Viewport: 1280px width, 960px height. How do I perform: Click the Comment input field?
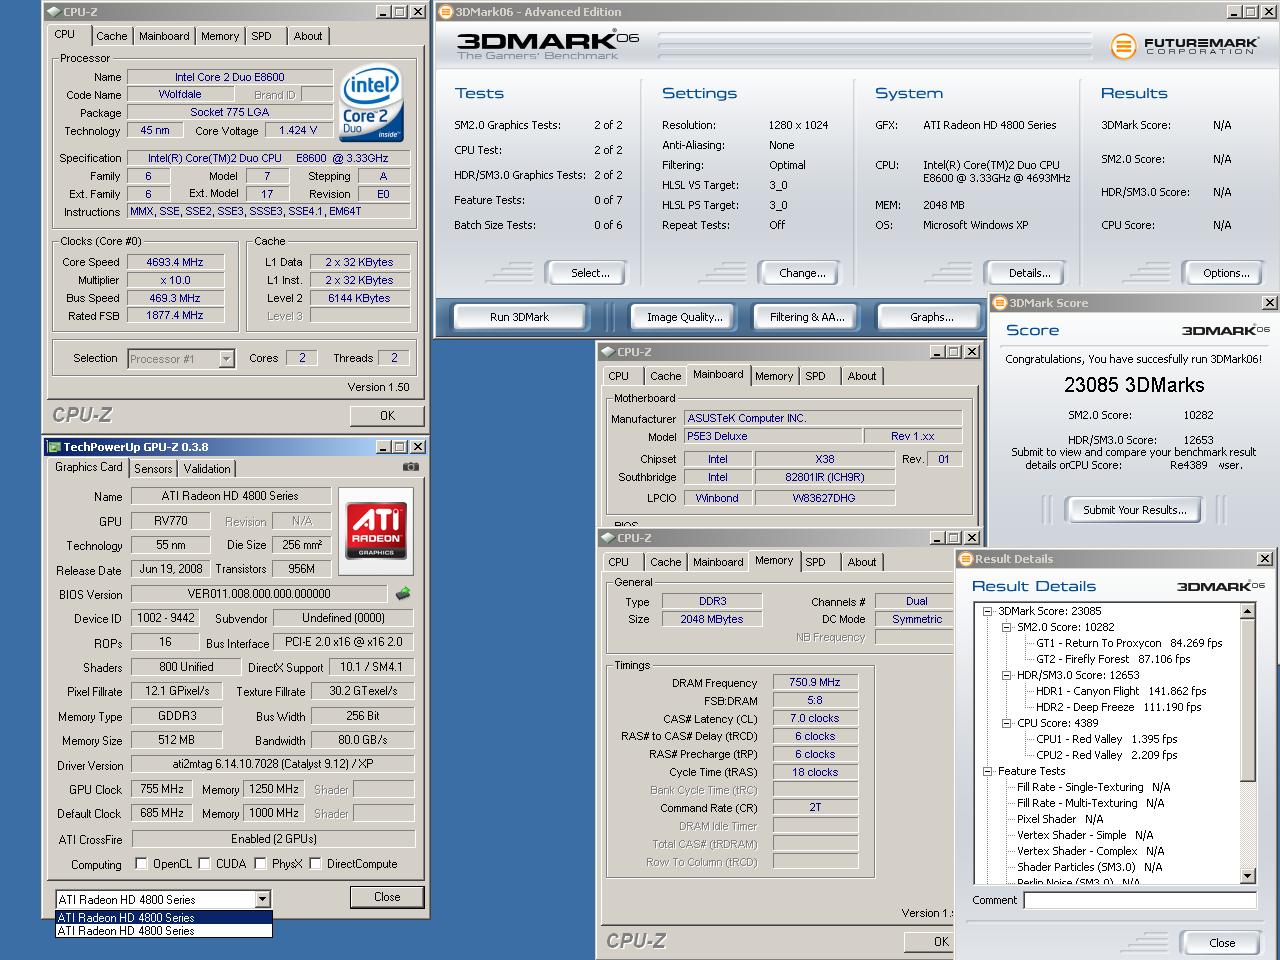point(1140,900)
